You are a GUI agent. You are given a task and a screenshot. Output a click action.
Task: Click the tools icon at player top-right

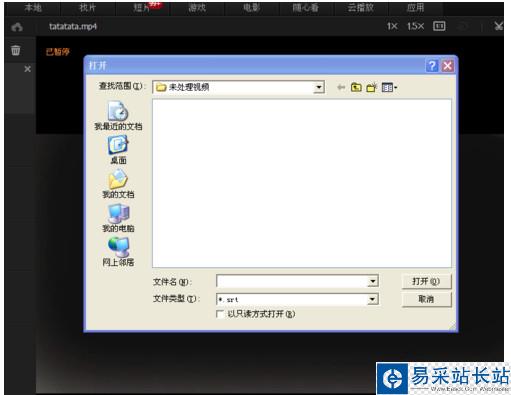[x=499, y=26]
